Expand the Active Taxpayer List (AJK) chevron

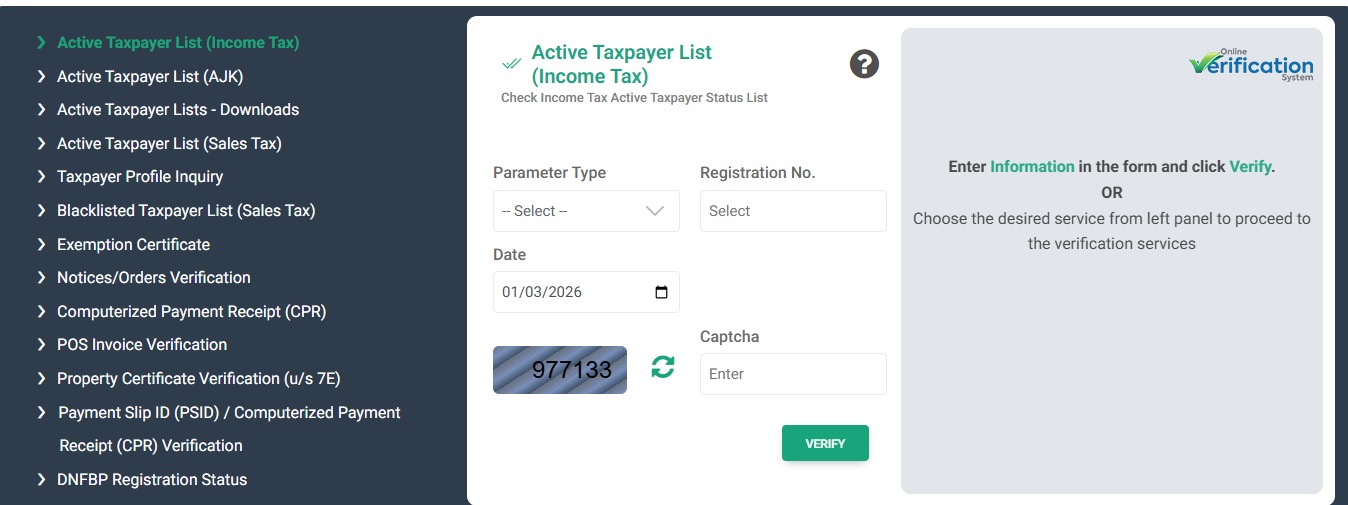41,76
